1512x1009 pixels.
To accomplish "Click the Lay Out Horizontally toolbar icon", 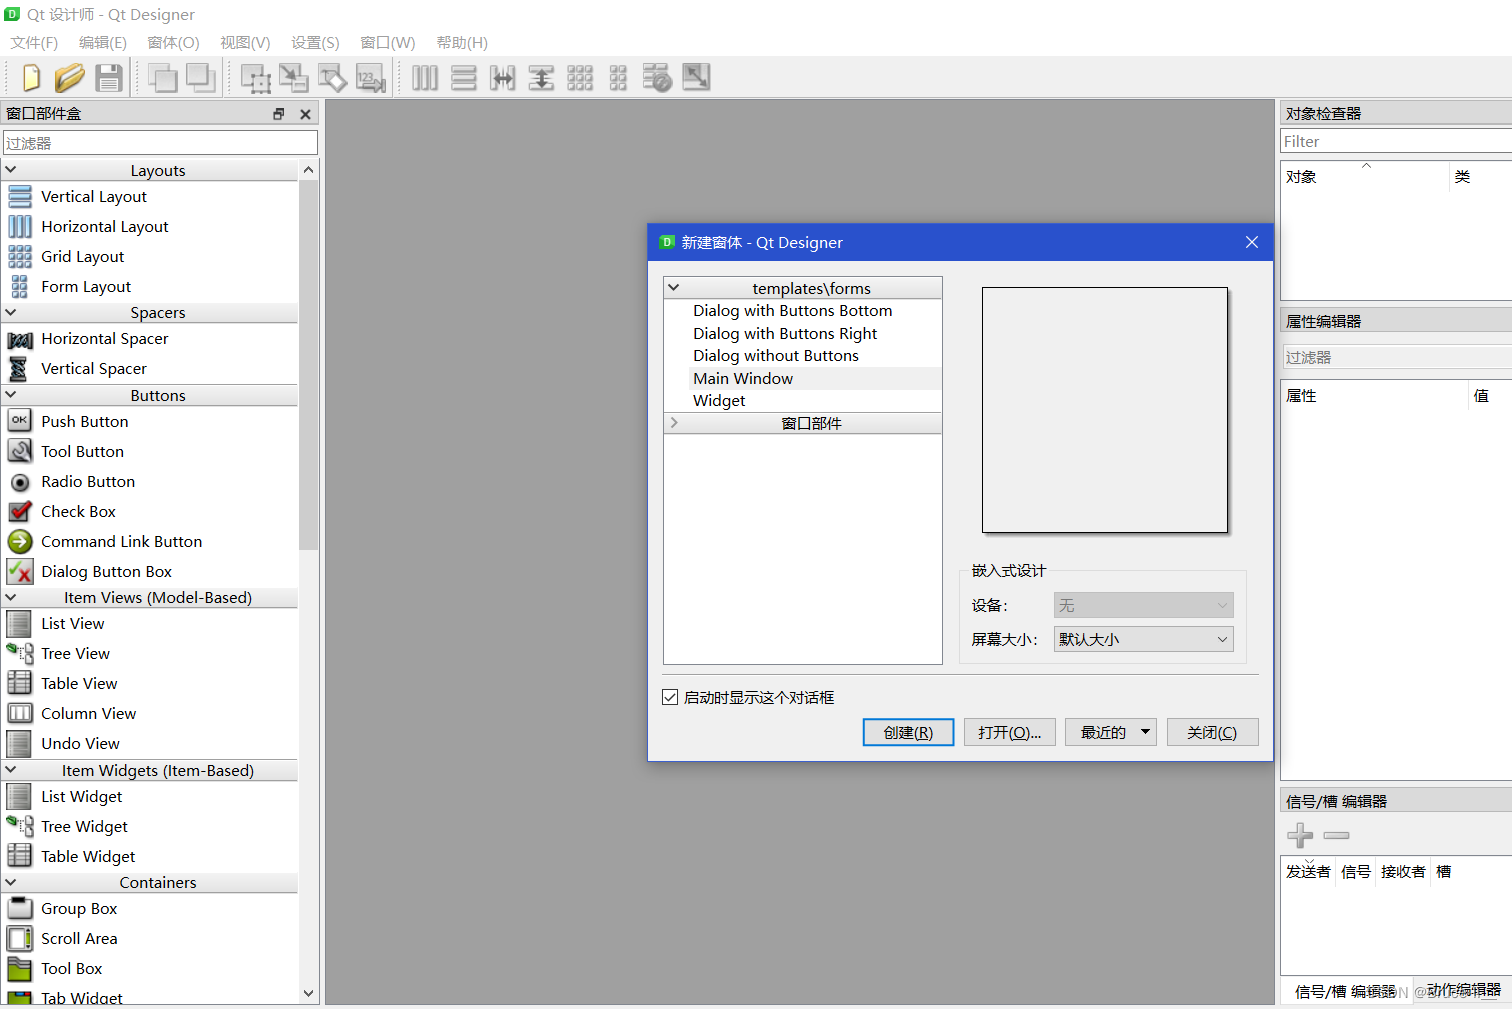I will tap(425, 77).
